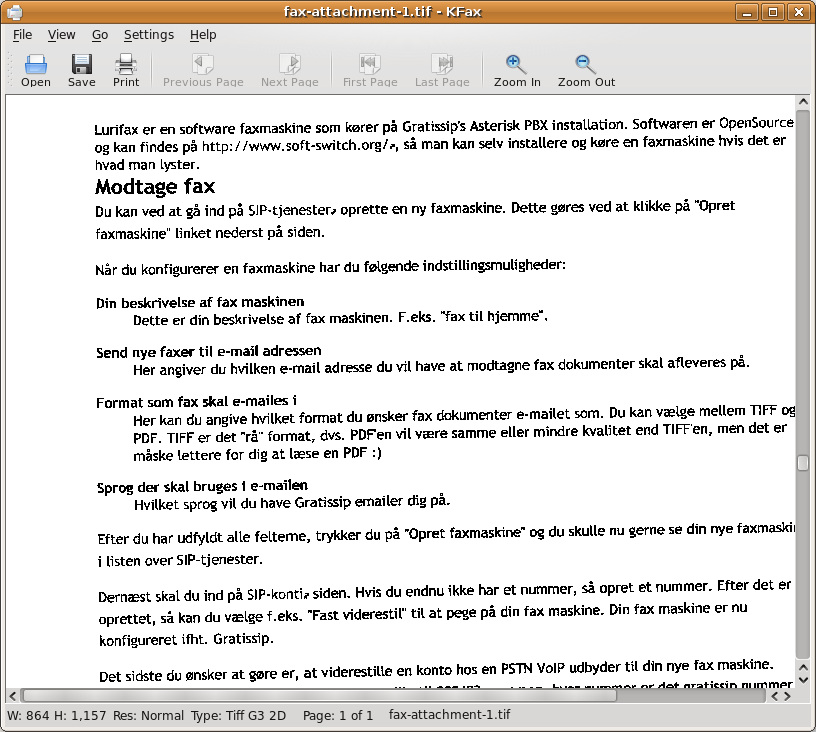Open the View menu

click(x=61, y=35)
